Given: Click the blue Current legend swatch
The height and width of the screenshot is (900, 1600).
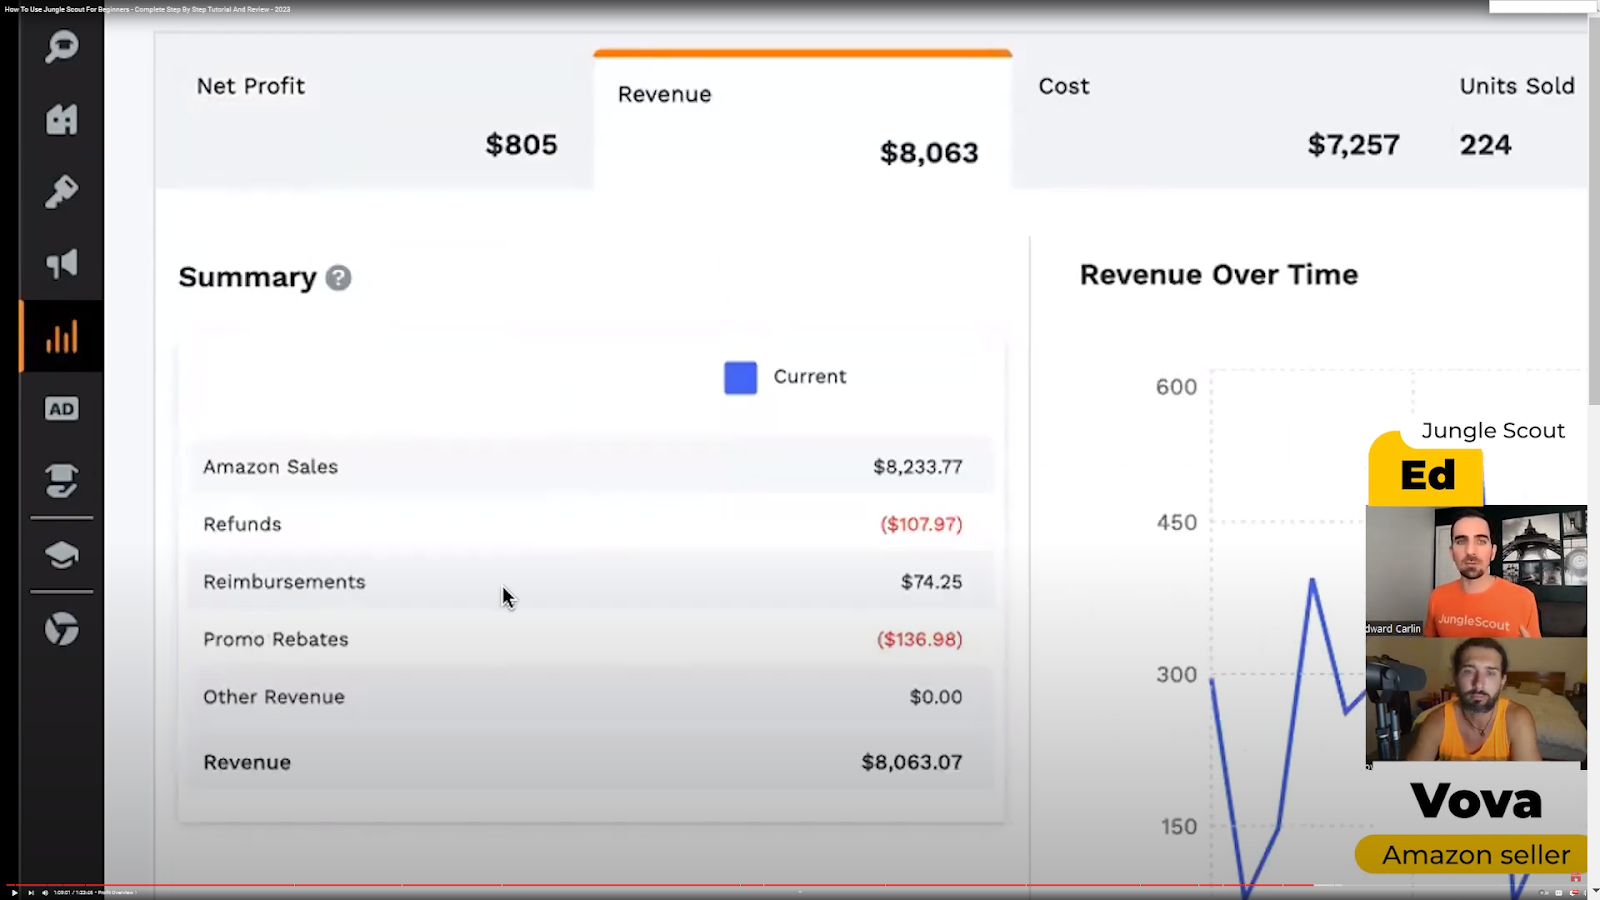Looking at the screenshot, I should [741, 378].
